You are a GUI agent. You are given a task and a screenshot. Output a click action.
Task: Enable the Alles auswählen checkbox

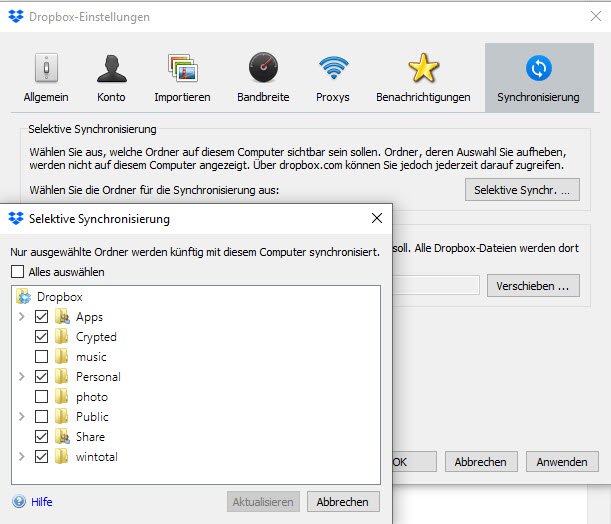point(18,272)
